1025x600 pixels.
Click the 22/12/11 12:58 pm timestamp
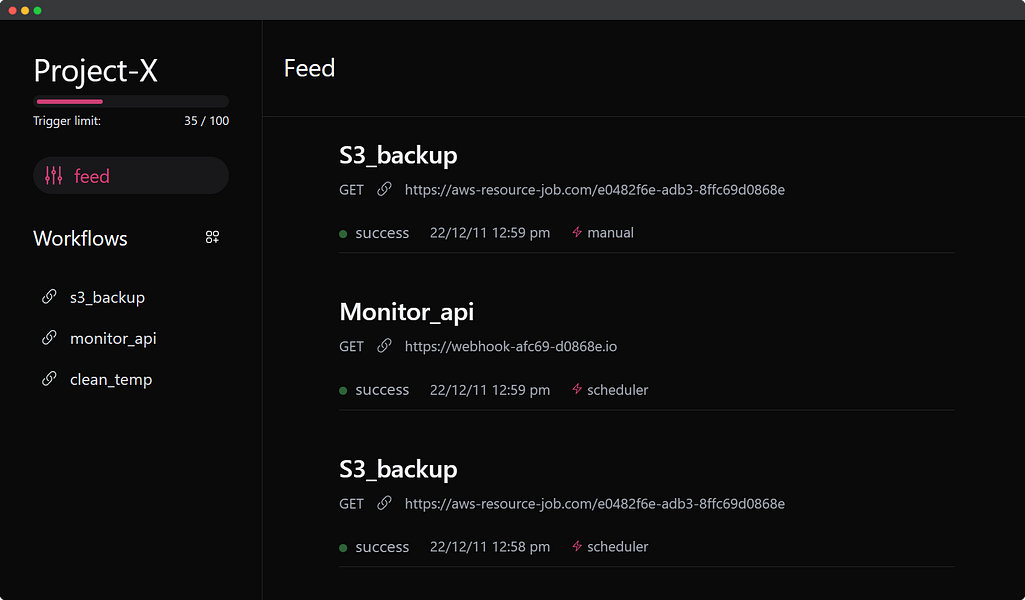tap(490, 546)
